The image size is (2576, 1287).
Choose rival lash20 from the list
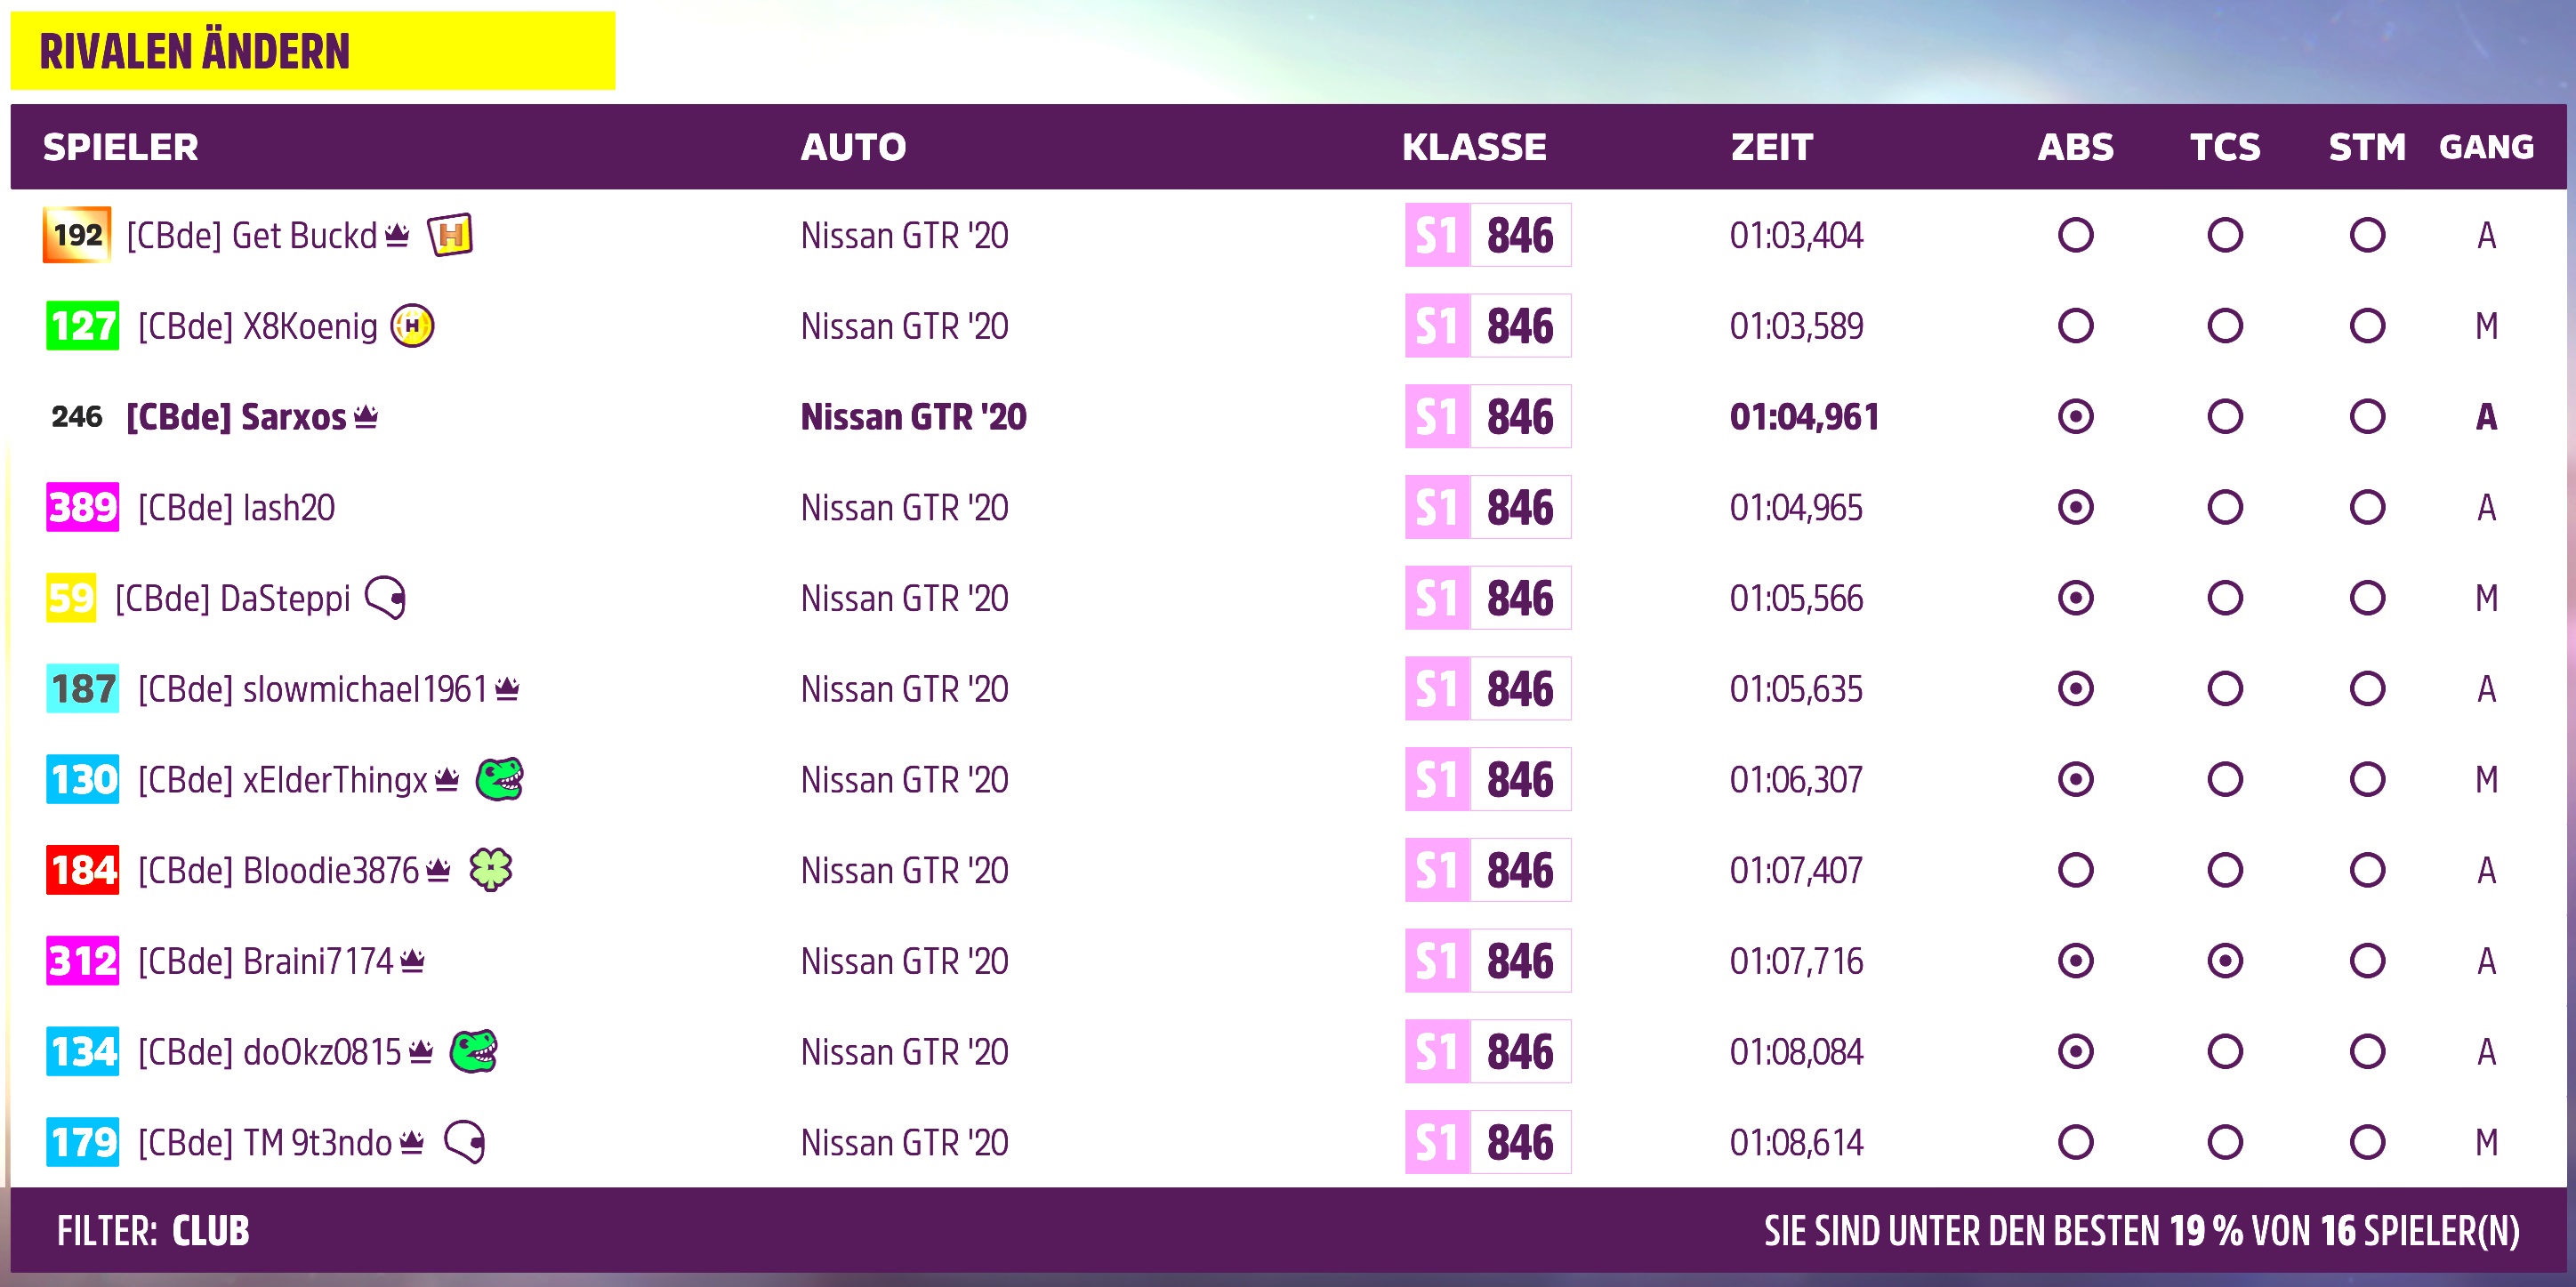click(1288, 508)
